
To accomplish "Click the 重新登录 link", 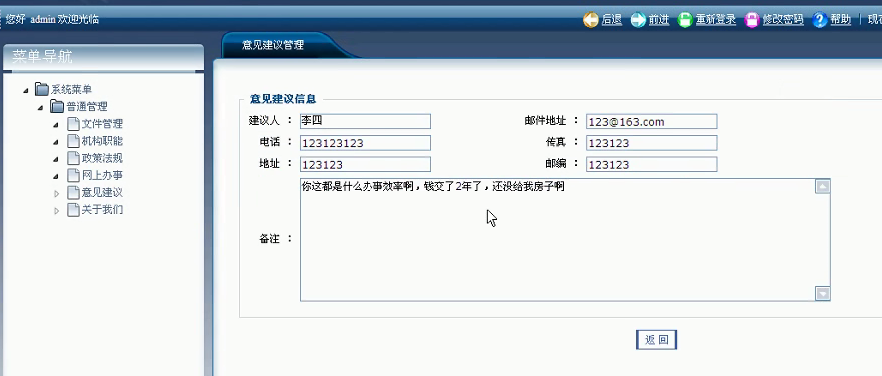I will [716, 20].
